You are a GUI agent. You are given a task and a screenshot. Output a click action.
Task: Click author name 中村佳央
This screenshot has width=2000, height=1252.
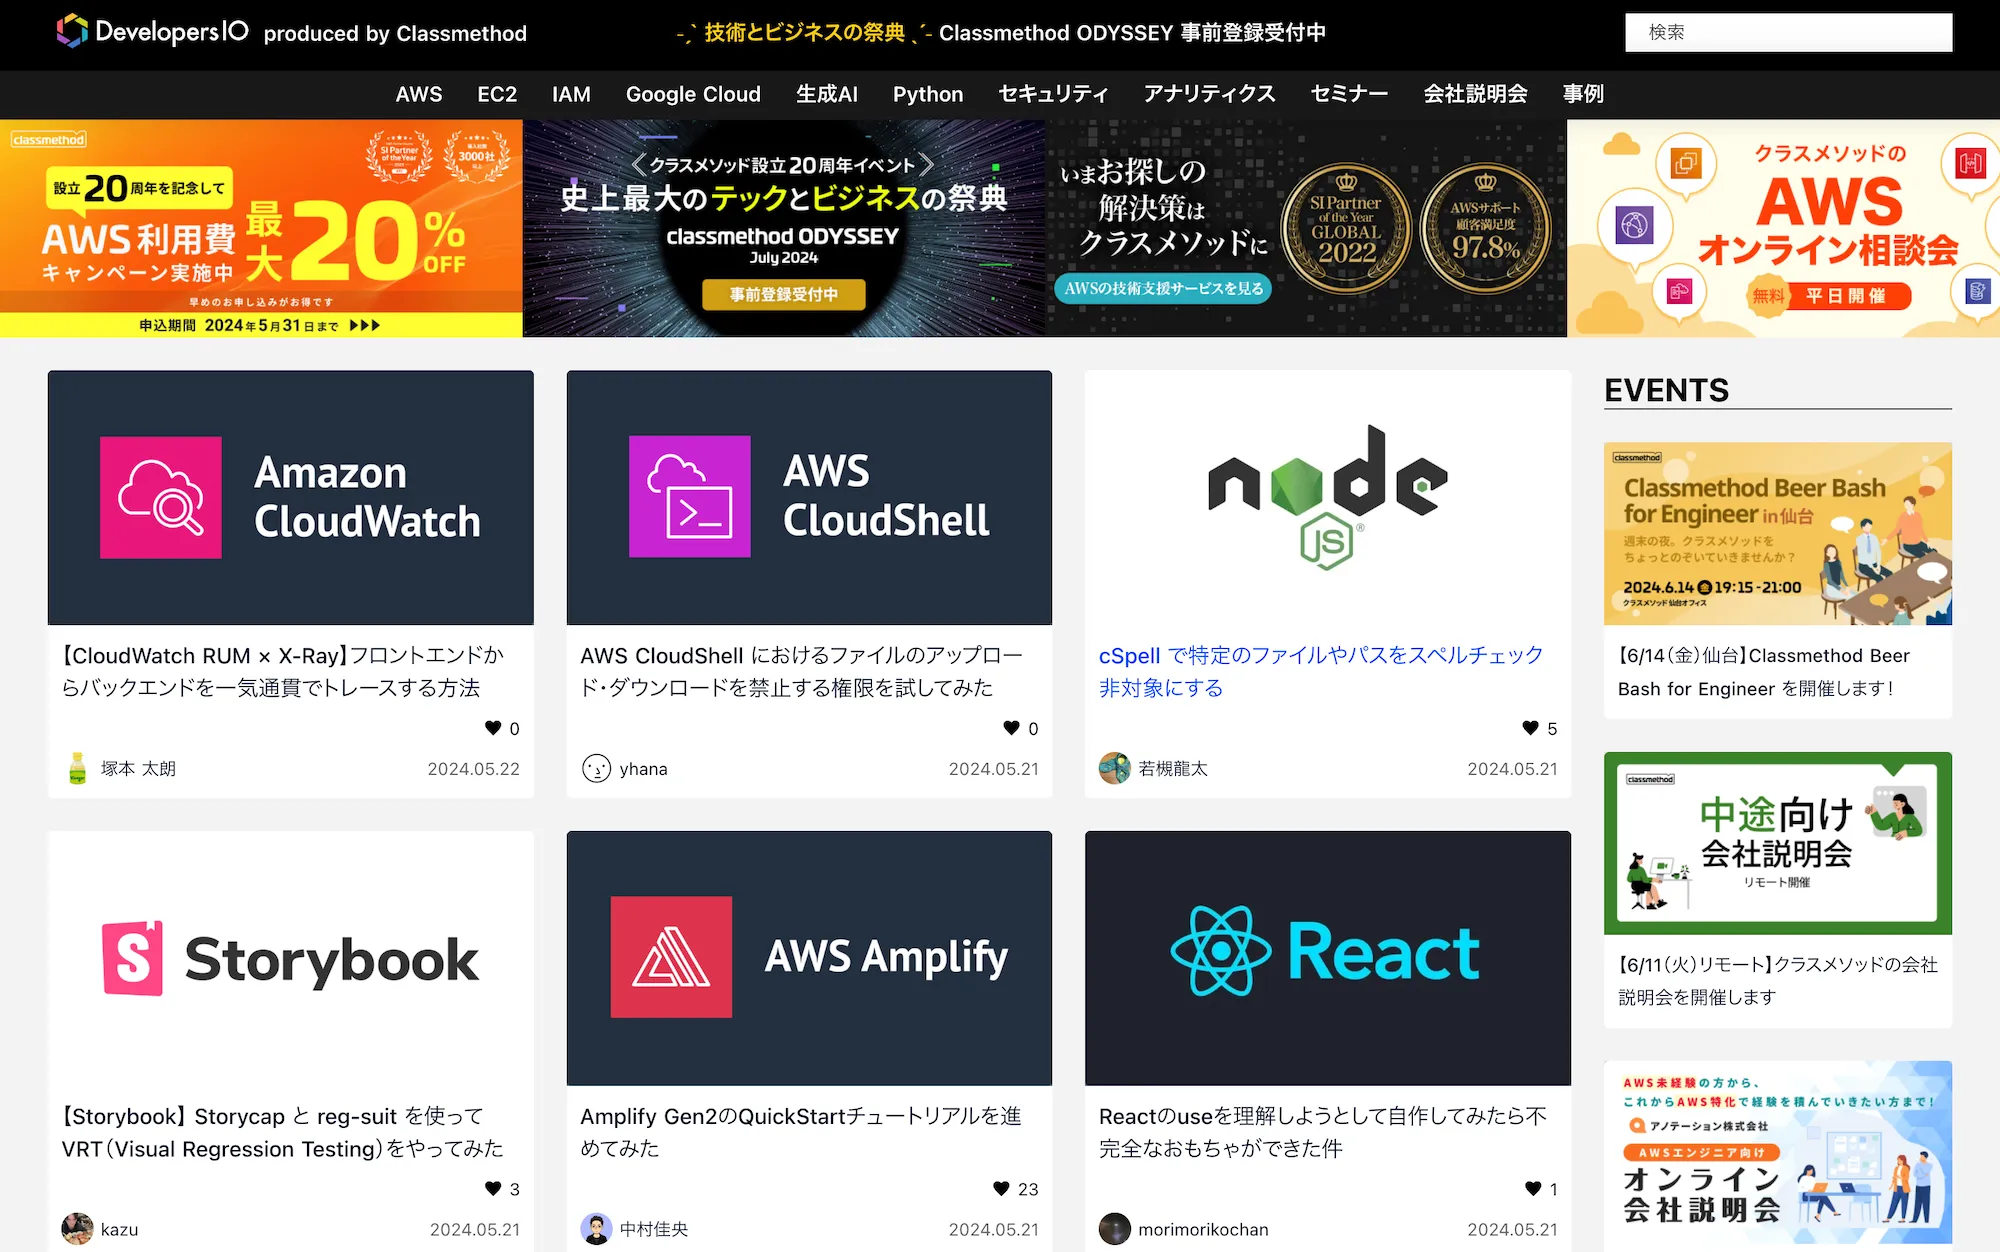[654, 1230]
